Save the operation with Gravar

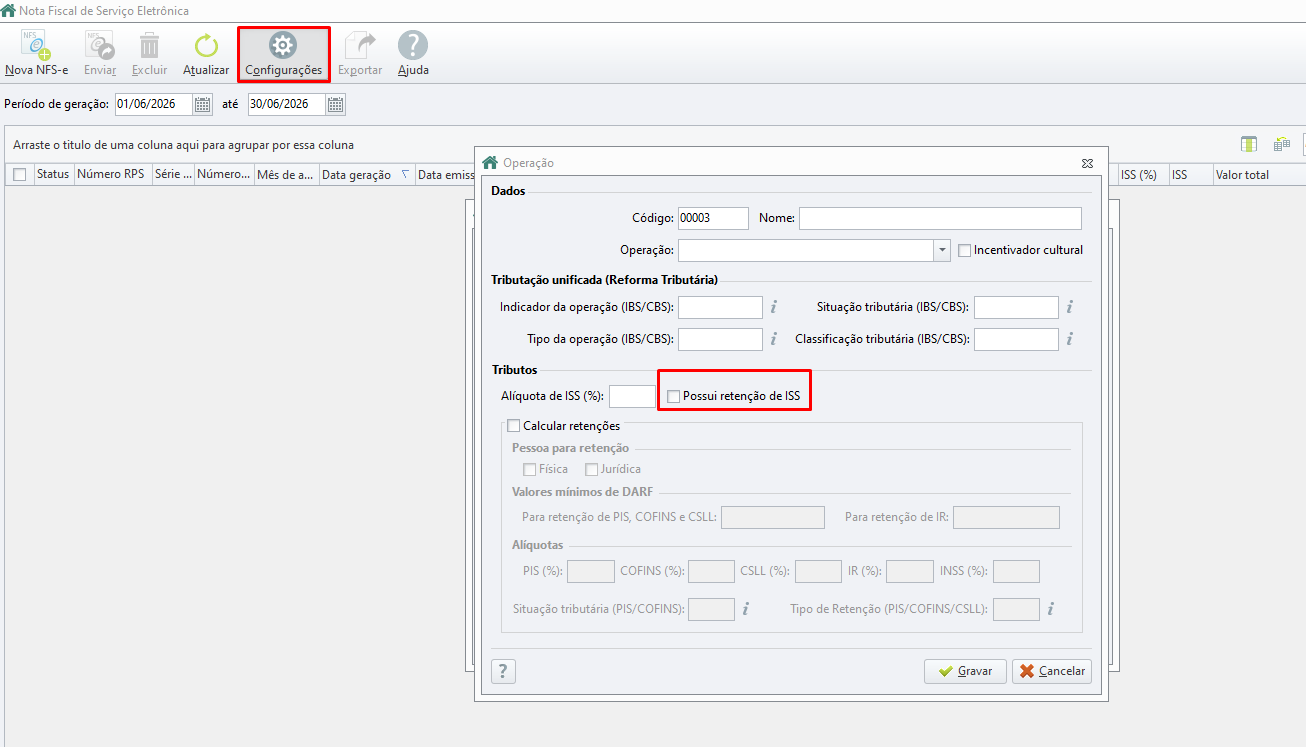[965, 671]
